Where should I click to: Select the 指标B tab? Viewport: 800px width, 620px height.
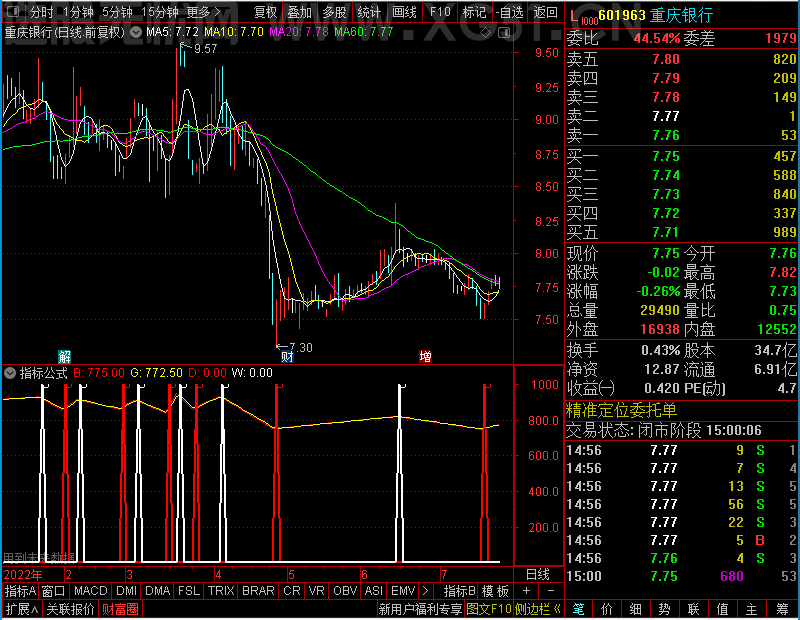coord(460,591)
